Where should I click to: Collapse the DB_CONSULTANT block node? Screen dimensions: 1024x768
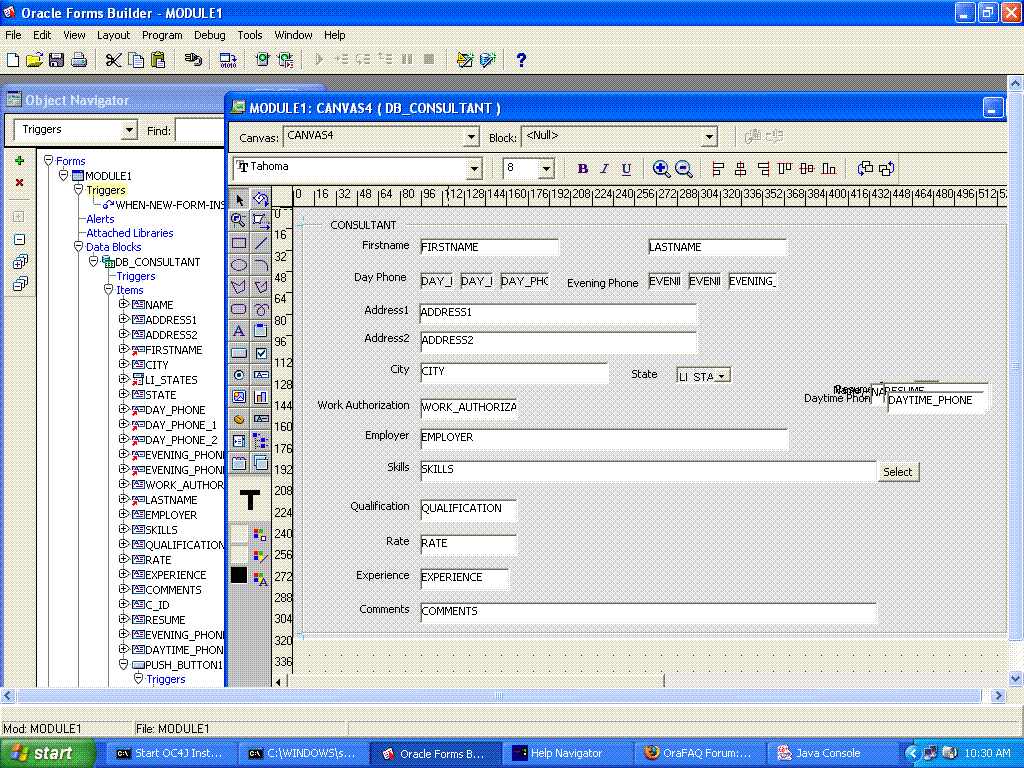pyautogui.click(x=93, y=261)
